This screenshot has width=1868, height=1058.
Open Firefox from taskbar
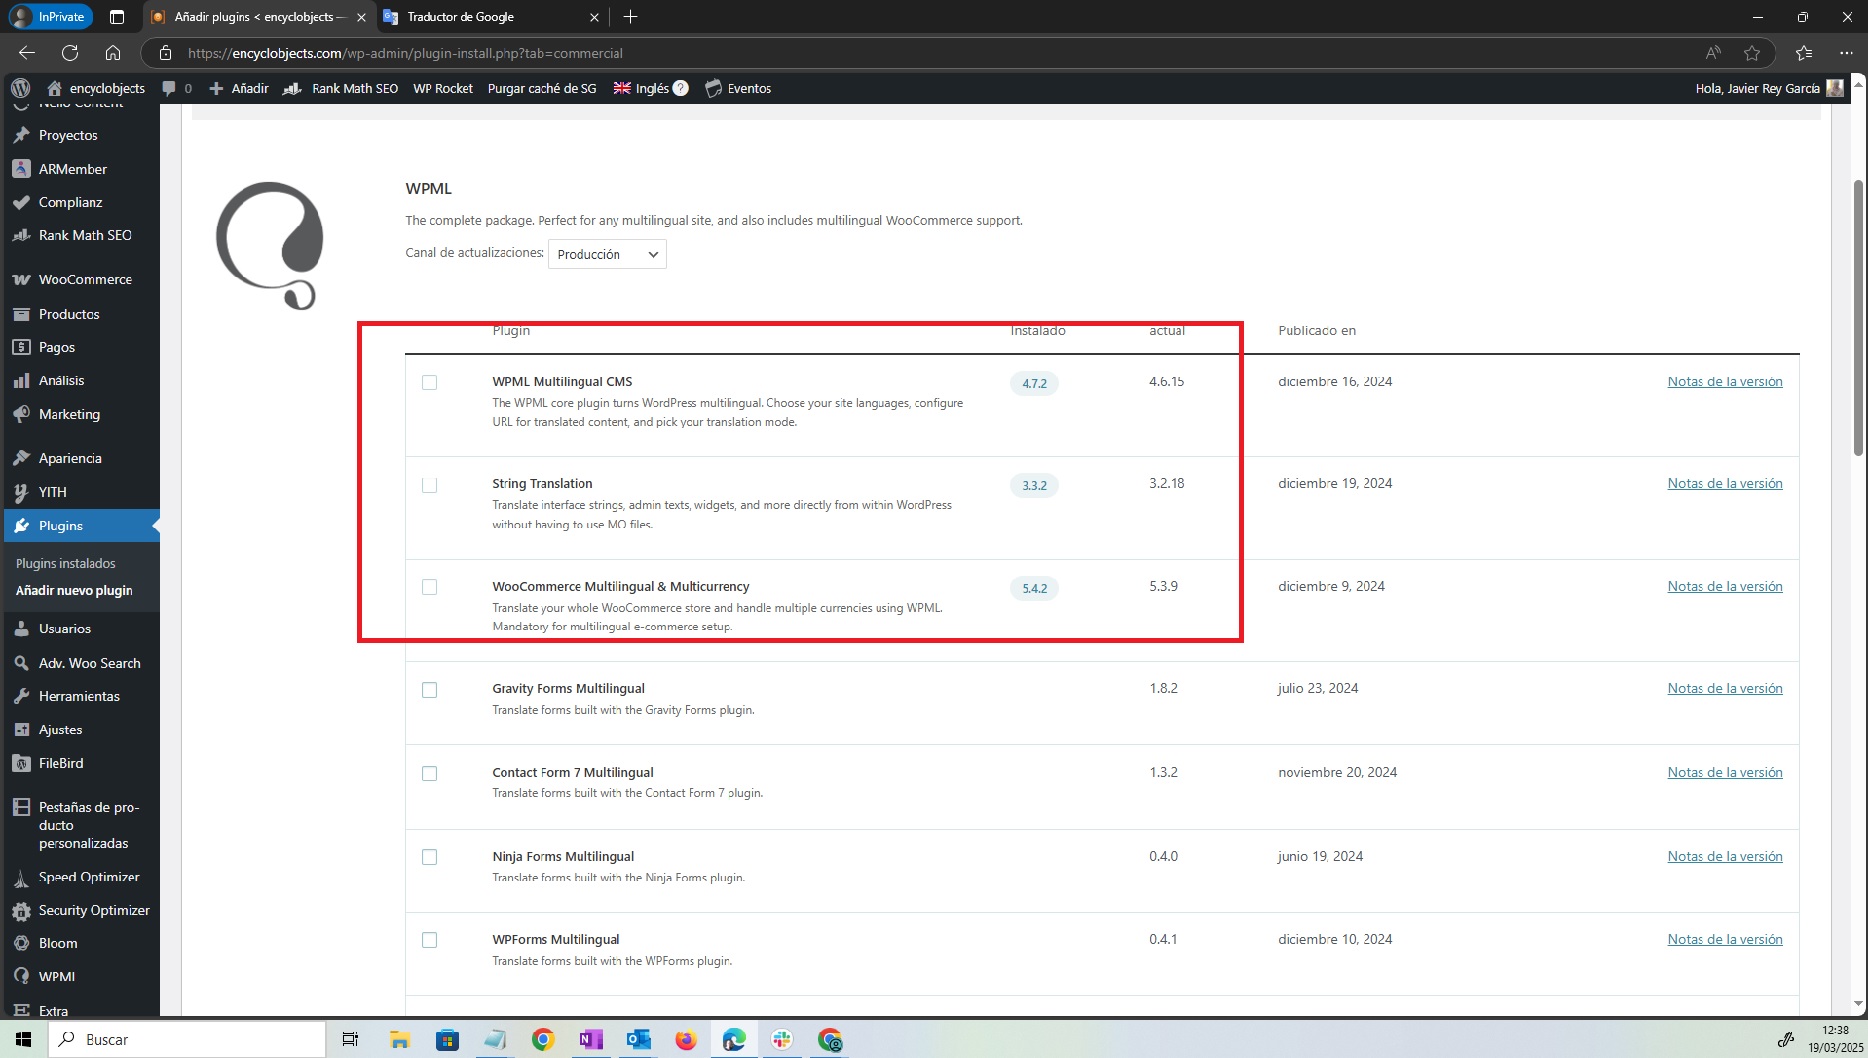[x=686, y=1040]
